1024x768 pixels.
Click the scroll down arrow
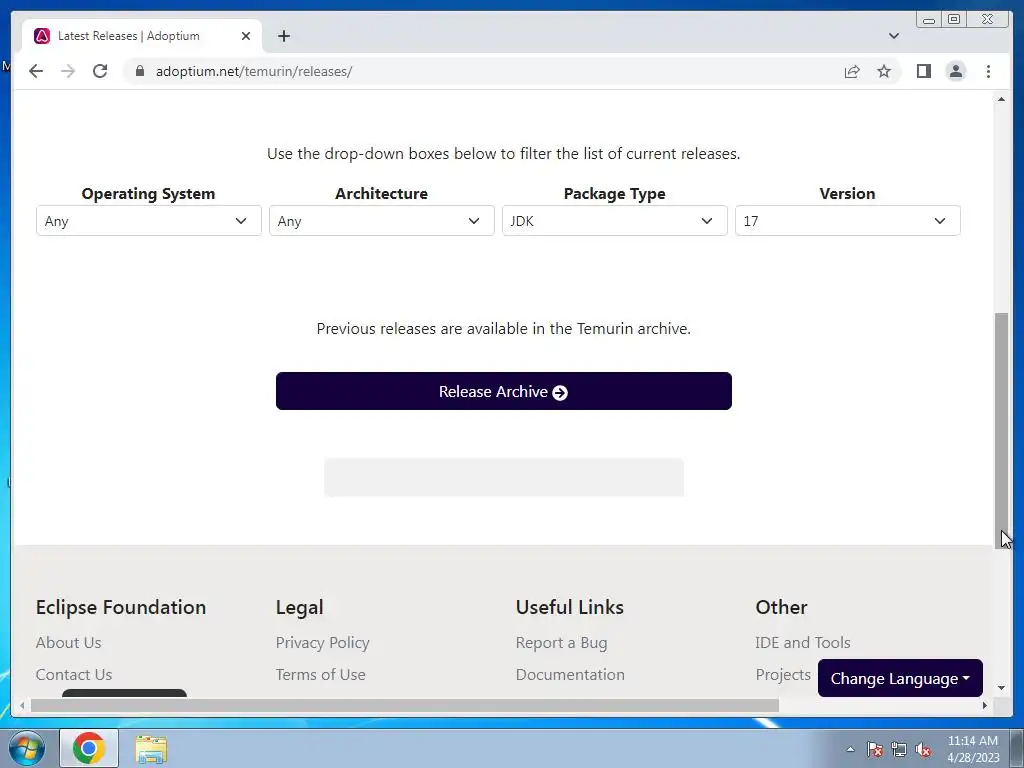click(x=1002, y=688)
